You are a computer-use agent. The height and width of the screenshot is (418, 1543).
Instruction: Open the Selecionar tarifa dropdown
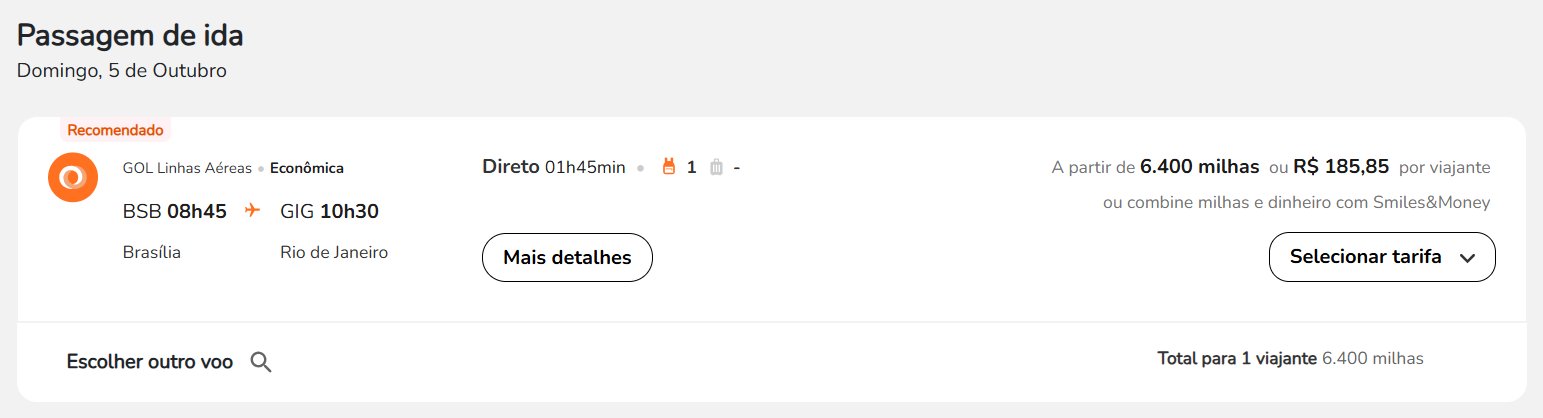point(1382,257)
